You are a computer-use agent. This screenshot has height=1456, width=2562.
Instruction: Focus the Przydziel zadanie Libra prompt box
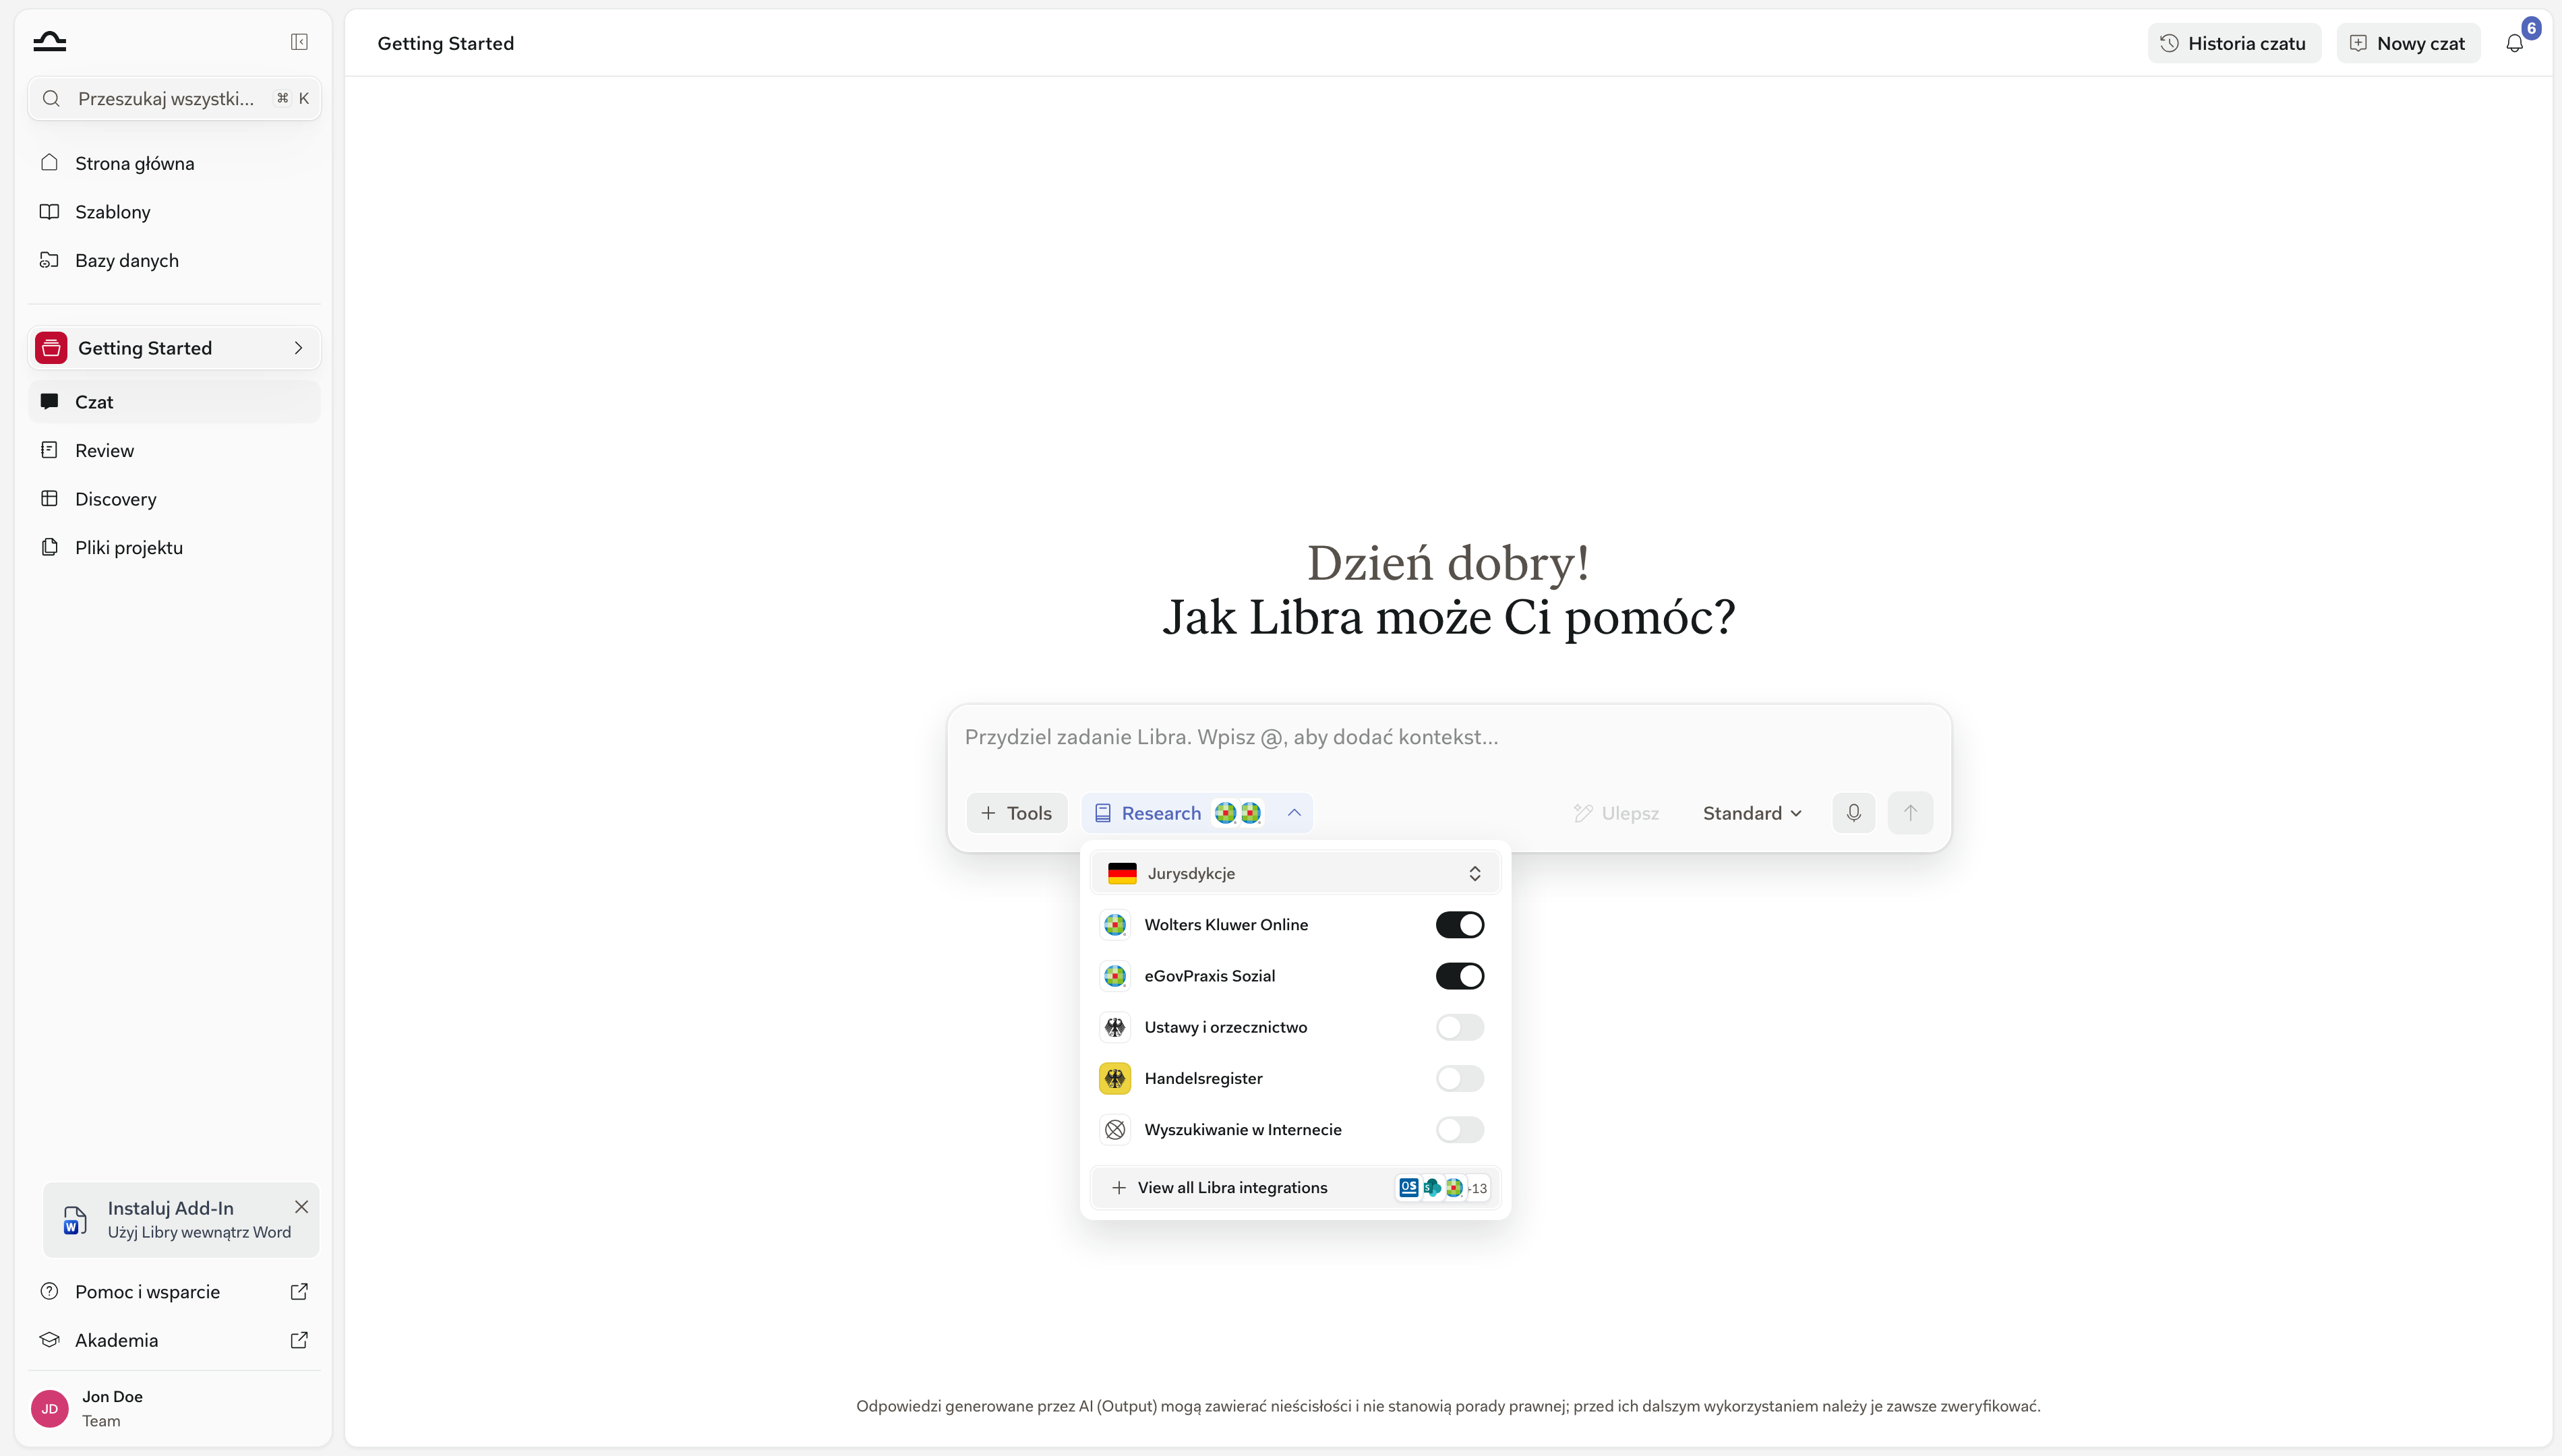coord(1448,738)
